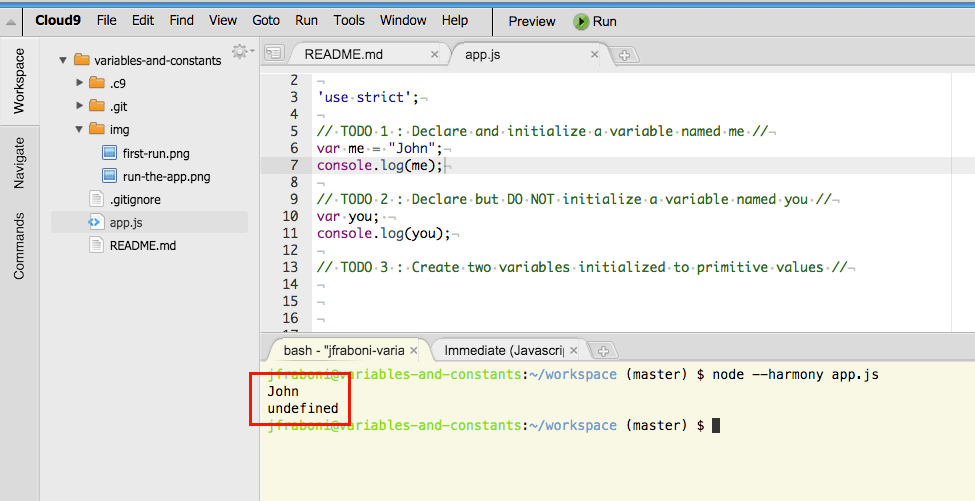The image size is (975, 501).
Task: Click the .git folder icon
Action: [x=97, y=106]
